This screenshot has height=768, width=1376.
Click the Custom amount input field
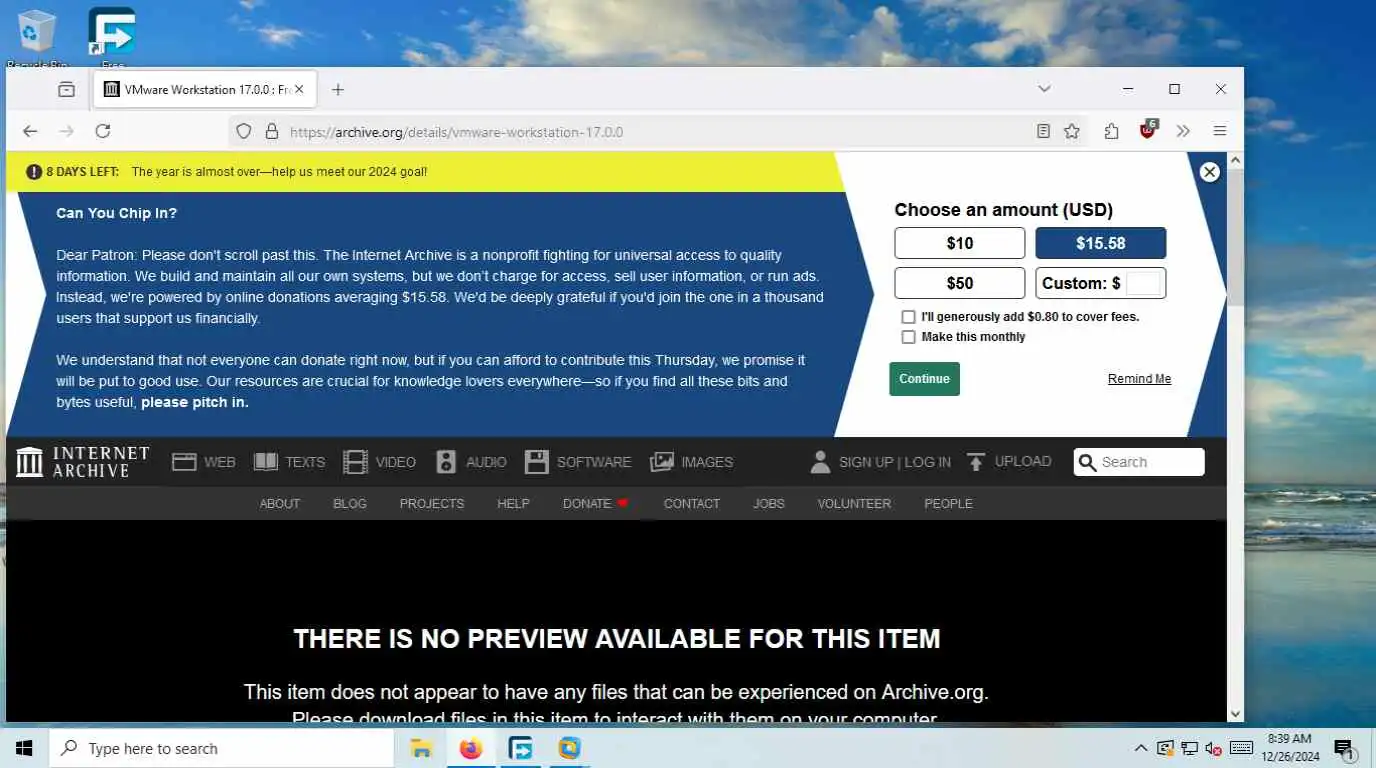coord(1143,283)
